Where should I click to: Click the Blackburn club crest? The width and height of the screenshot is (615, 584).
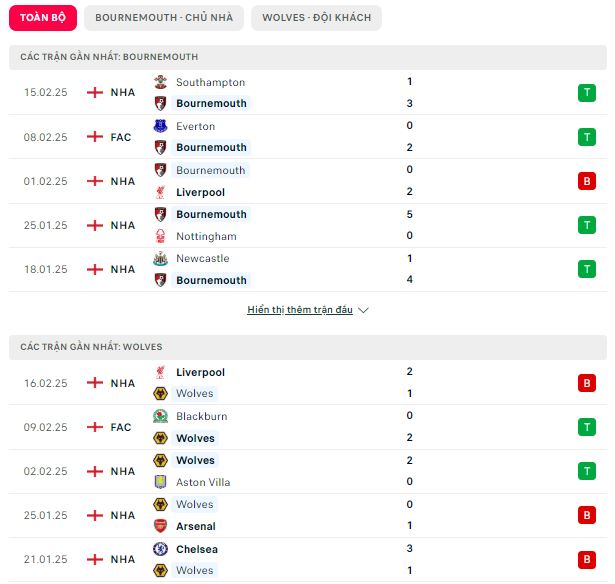(160, 416)
